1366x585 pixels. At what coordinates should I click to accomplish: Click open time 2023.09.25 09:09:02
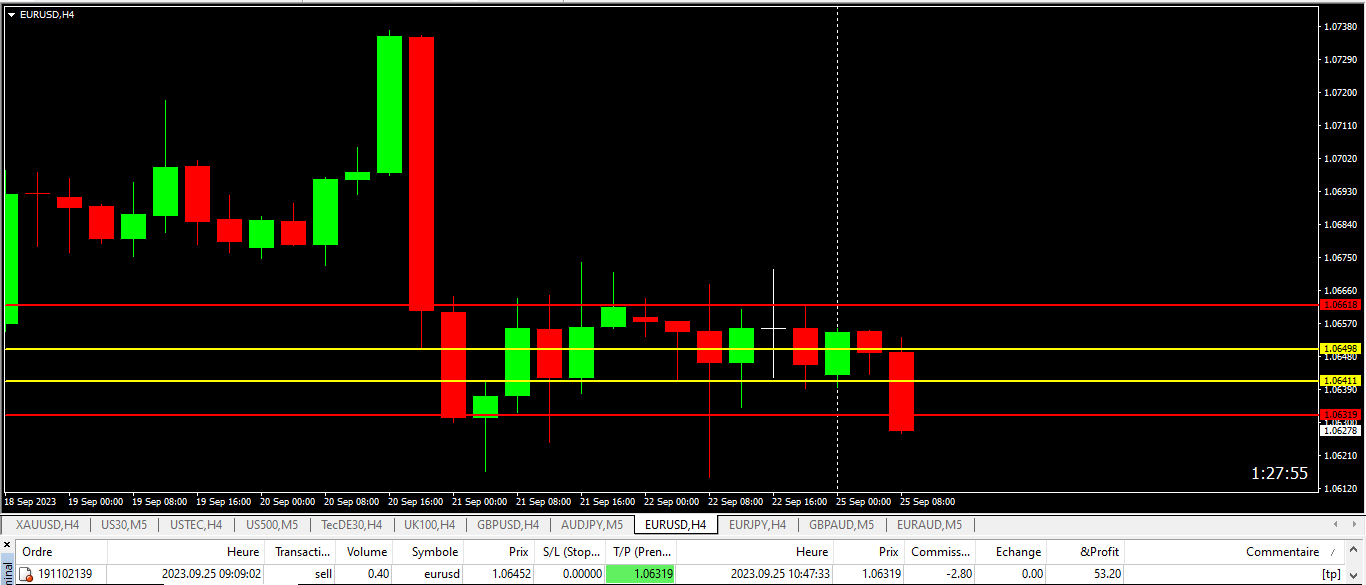click(212, 574)
